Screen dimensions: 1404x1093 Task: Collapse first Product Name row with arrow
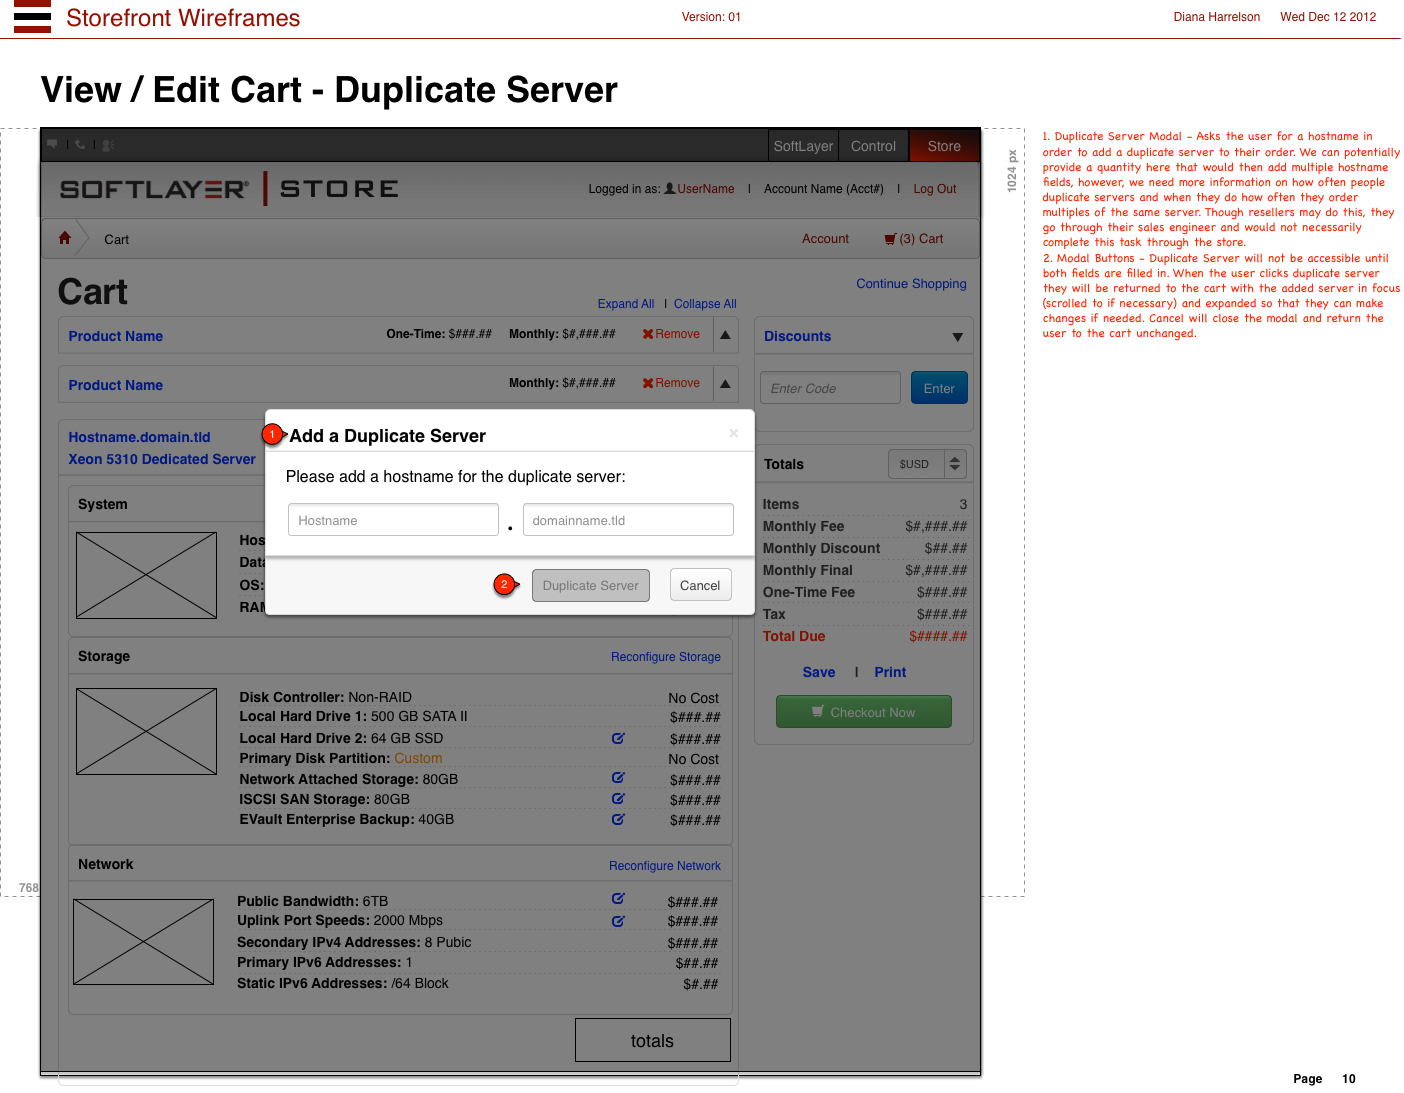(x=726, y=335)
